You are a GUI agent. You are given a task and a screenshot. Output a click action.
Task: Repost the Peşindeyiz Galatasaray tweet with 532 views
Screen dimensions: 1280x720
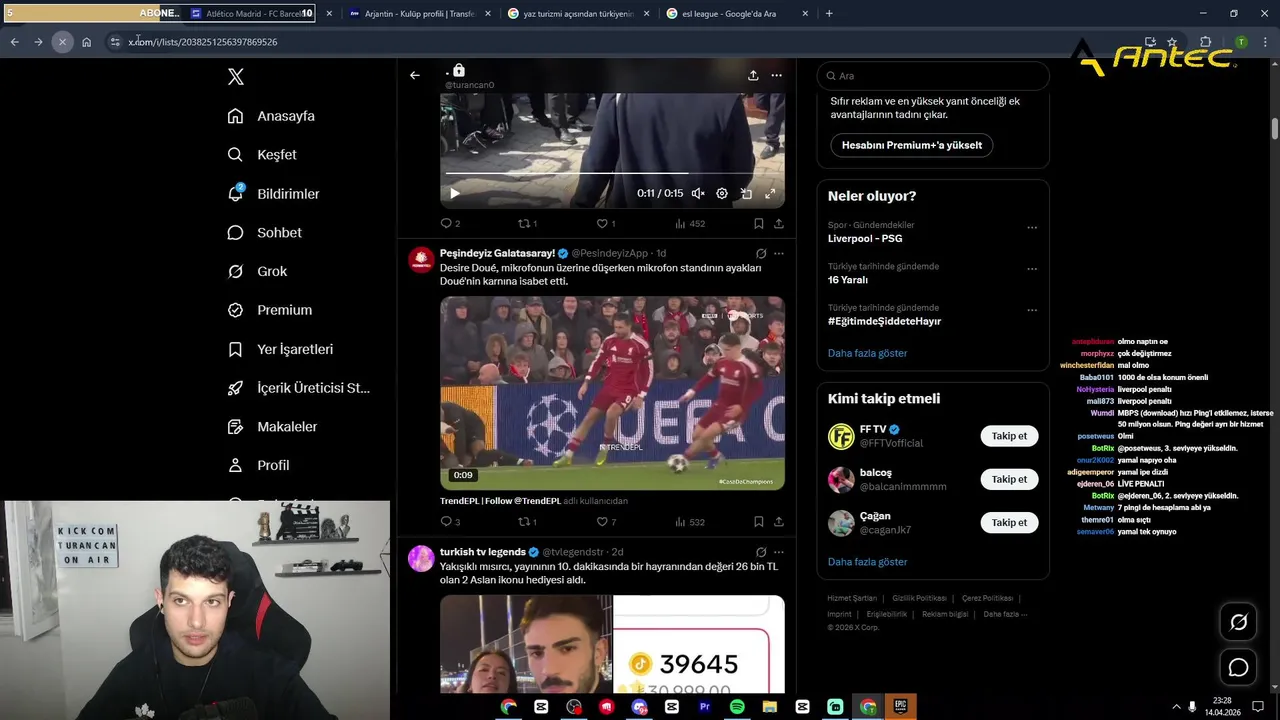tap(527, 522)
